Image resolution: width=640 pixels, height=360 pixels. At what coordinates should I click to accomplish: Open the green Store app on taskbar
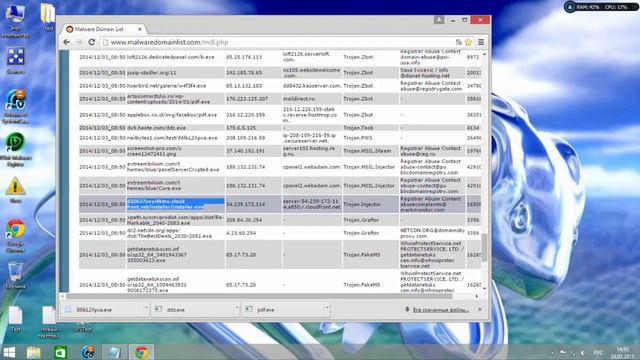click(60, 352)
